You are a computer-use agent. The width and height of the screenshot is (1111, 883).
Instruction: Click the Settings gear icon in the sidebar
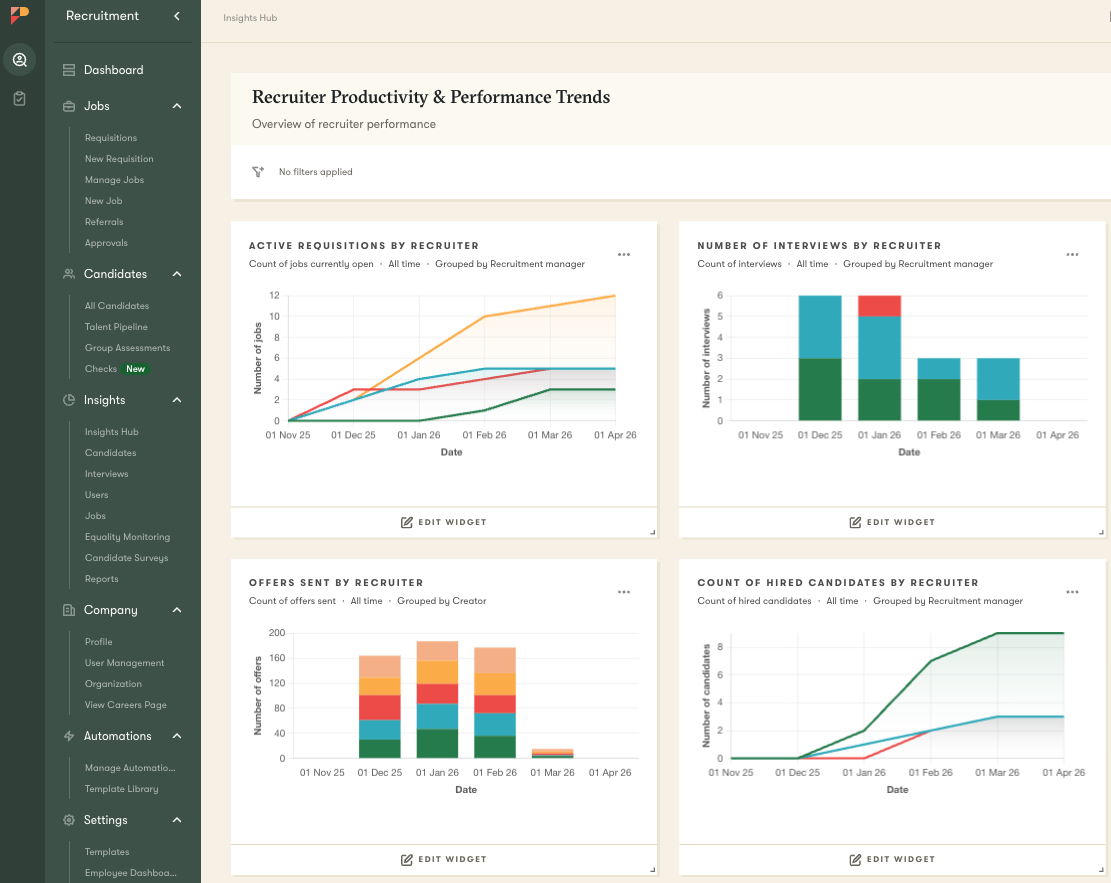[x=68, y=820]
